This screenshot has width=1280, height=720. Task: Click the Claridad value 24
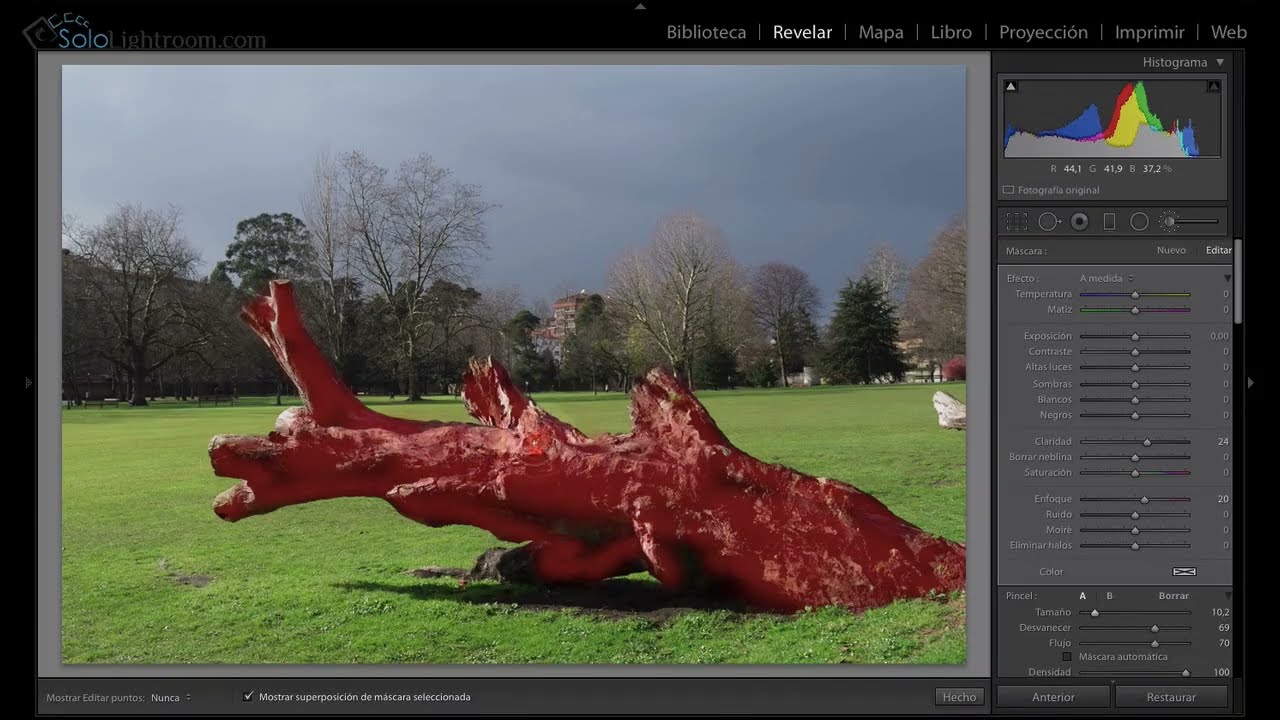coord(1224,441)
